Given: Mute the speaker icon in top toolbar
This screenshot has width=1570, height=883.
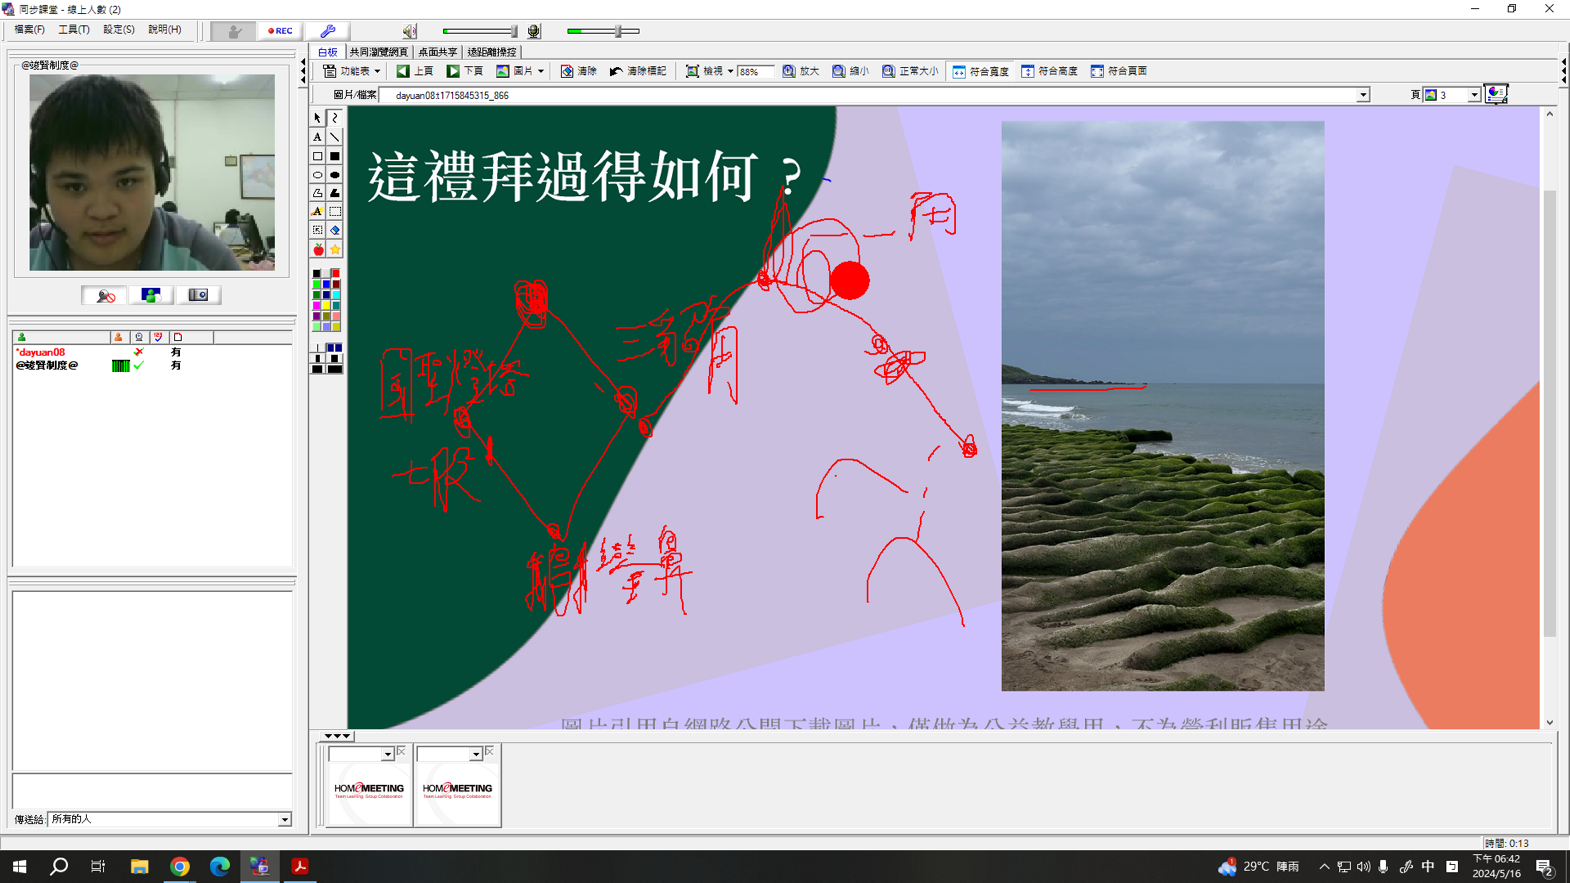Looking at the screenshot, I should pyautogui.click(x=410, y=31).
